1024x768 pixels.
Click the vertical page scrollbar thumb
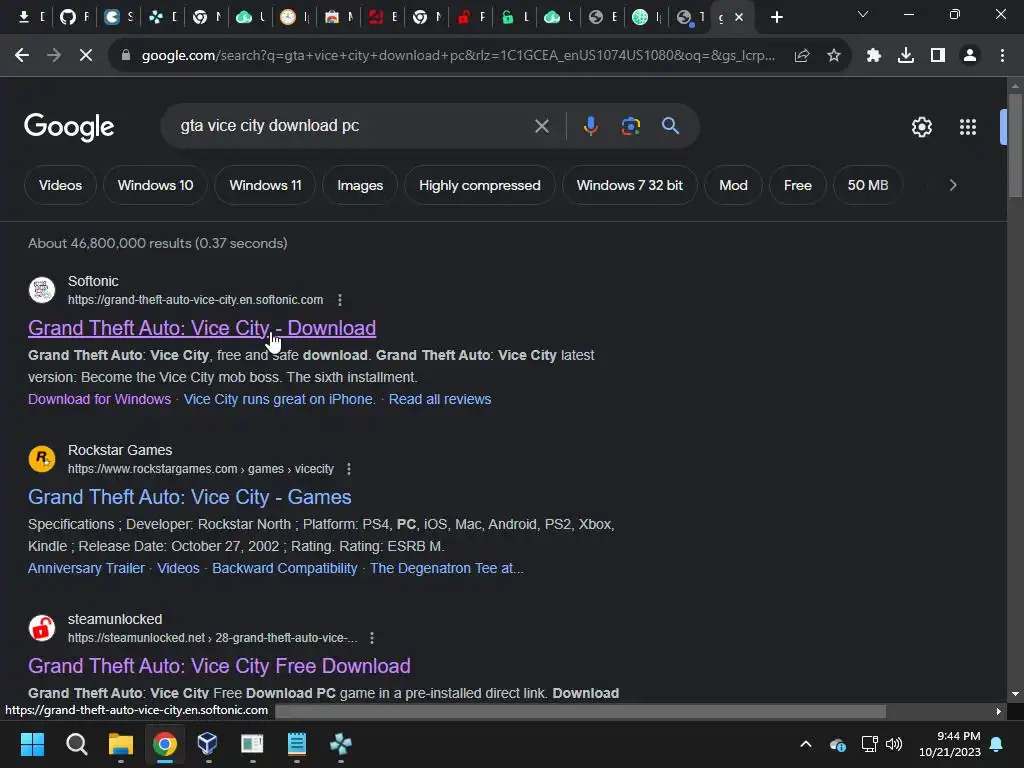point(1015,145)
